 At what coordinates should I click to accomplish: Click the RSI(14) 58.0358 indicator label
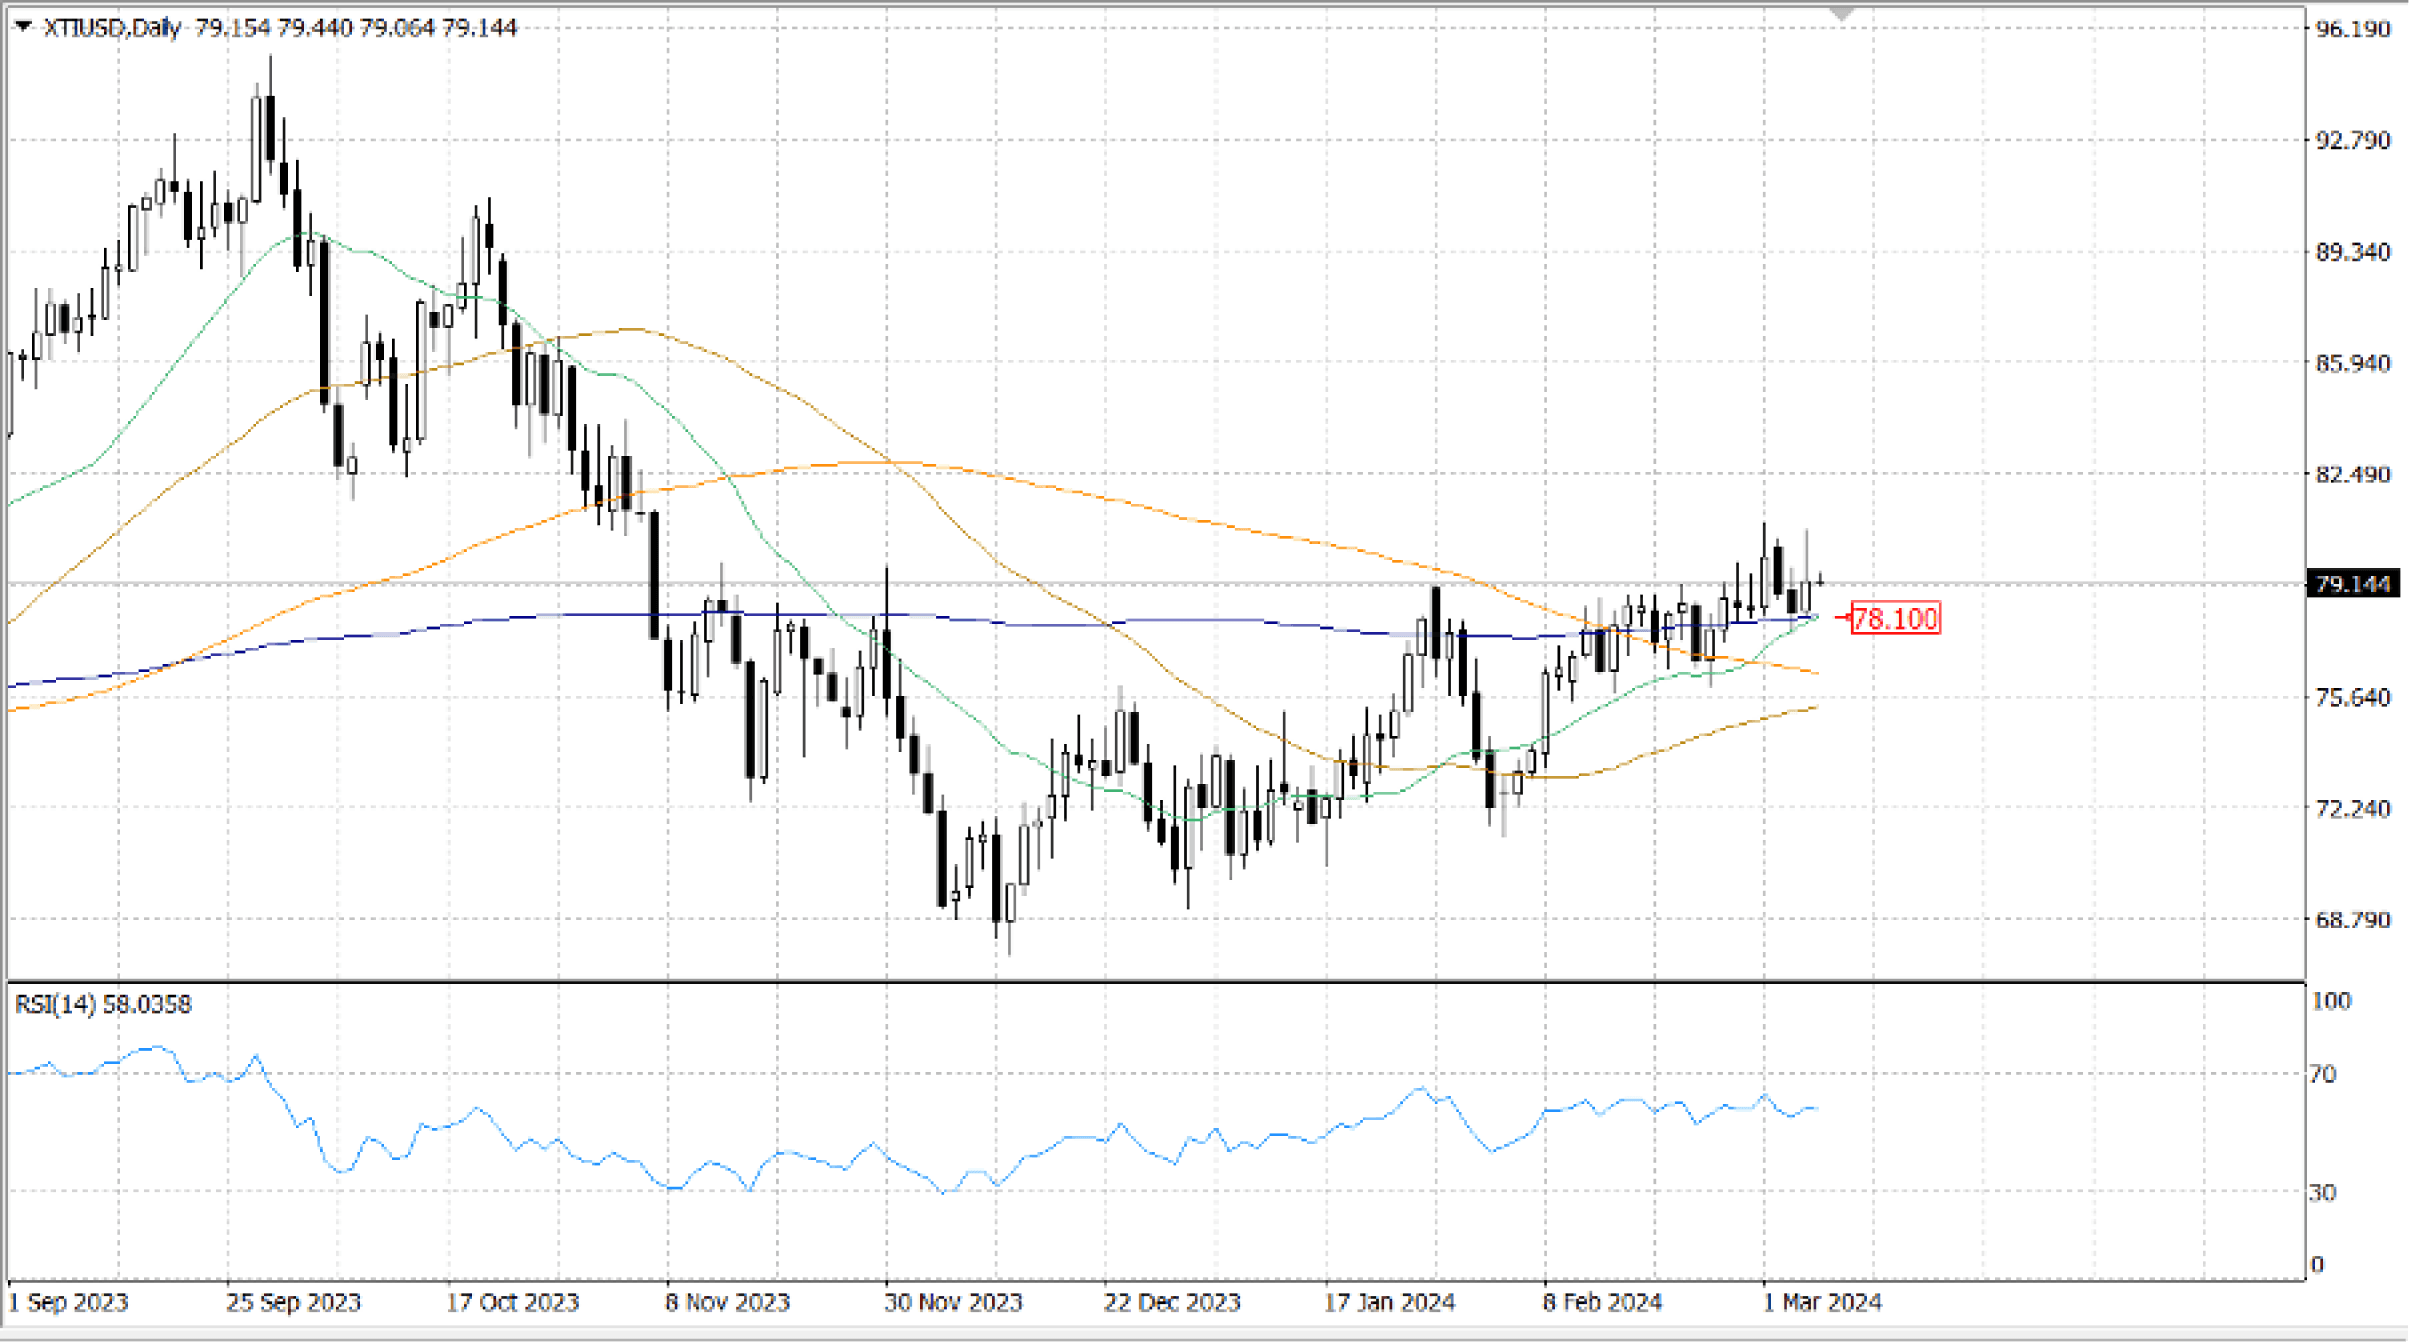(x=103, y=1004)
